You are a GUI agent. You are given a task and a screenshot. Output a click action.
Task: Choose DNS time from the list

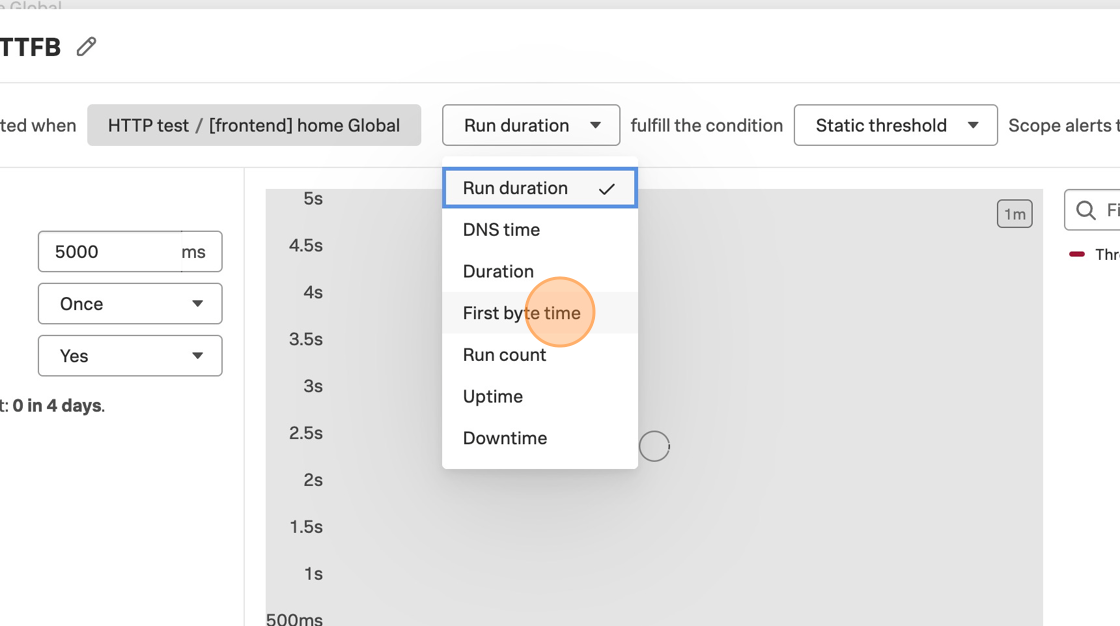[501, 230]
